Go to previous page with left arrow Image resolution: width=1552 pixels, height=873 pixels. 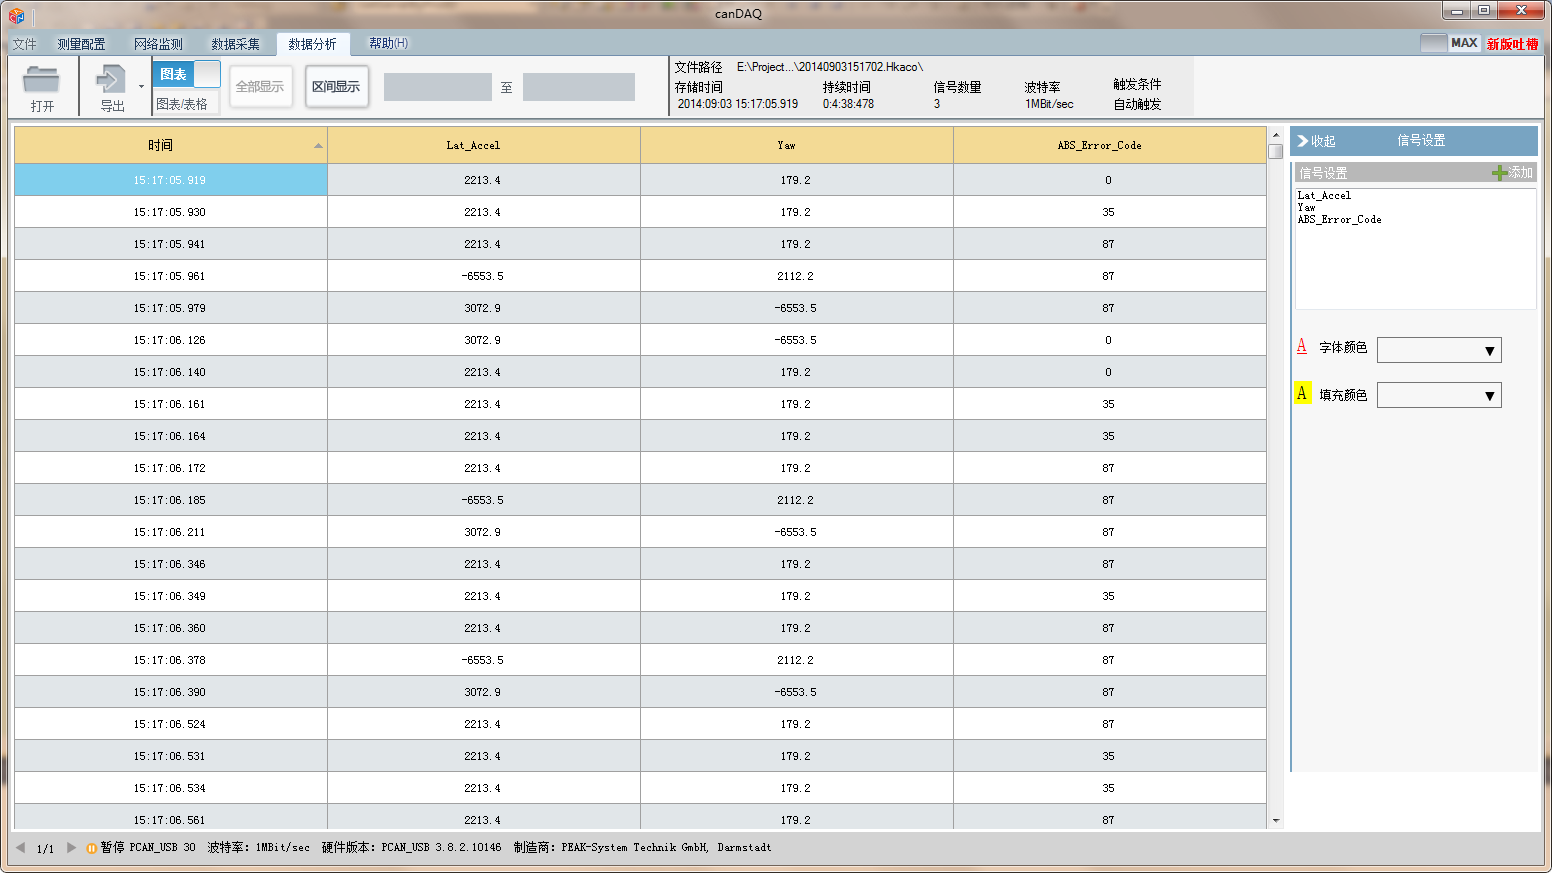point(20,847)
